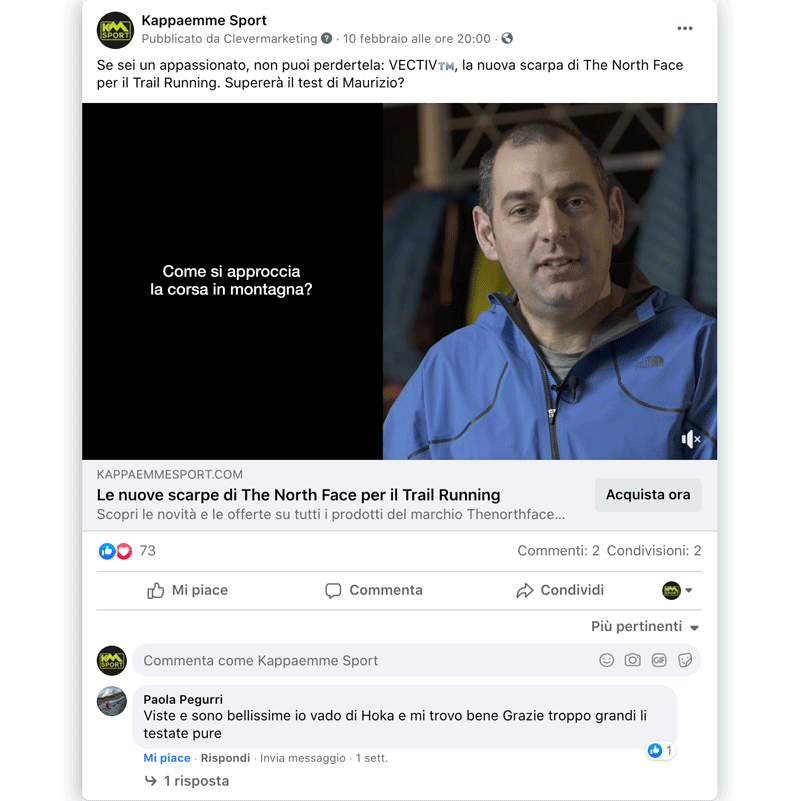Image resolution: width=800 pixels, height=801 pixels.
Task: Click the Commenta come Kappaemme Sport field
Action: tap(416, 660)
